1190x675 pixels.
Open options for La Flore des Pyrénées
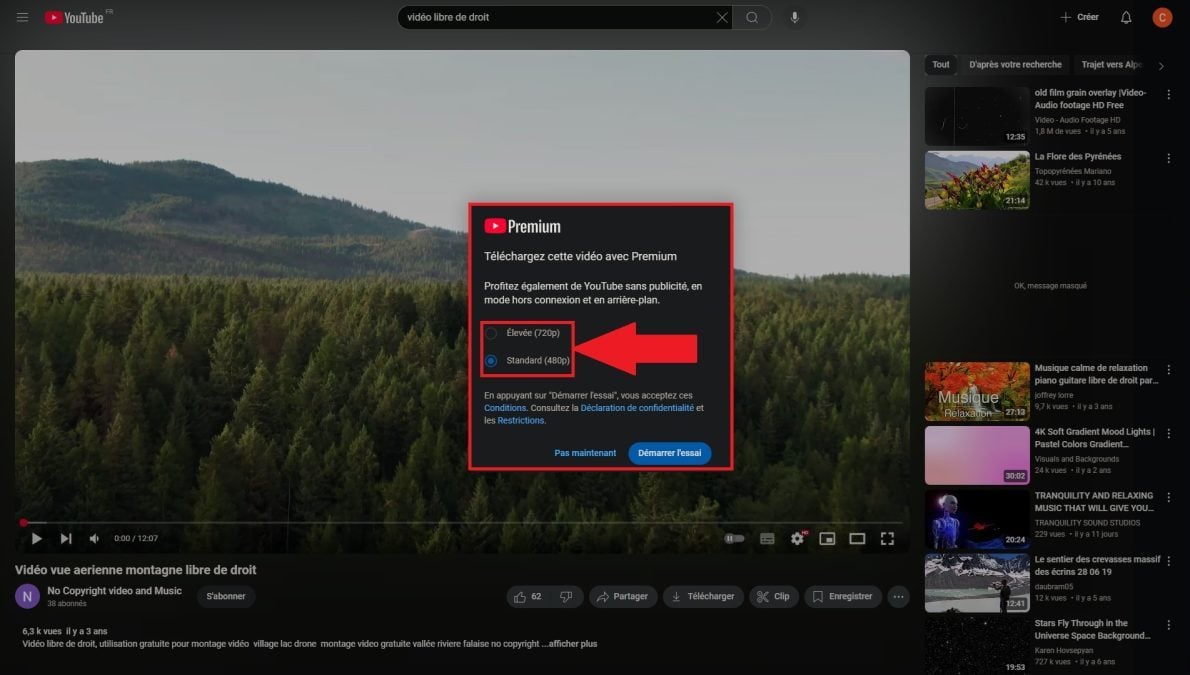(x=1169, y=159)
